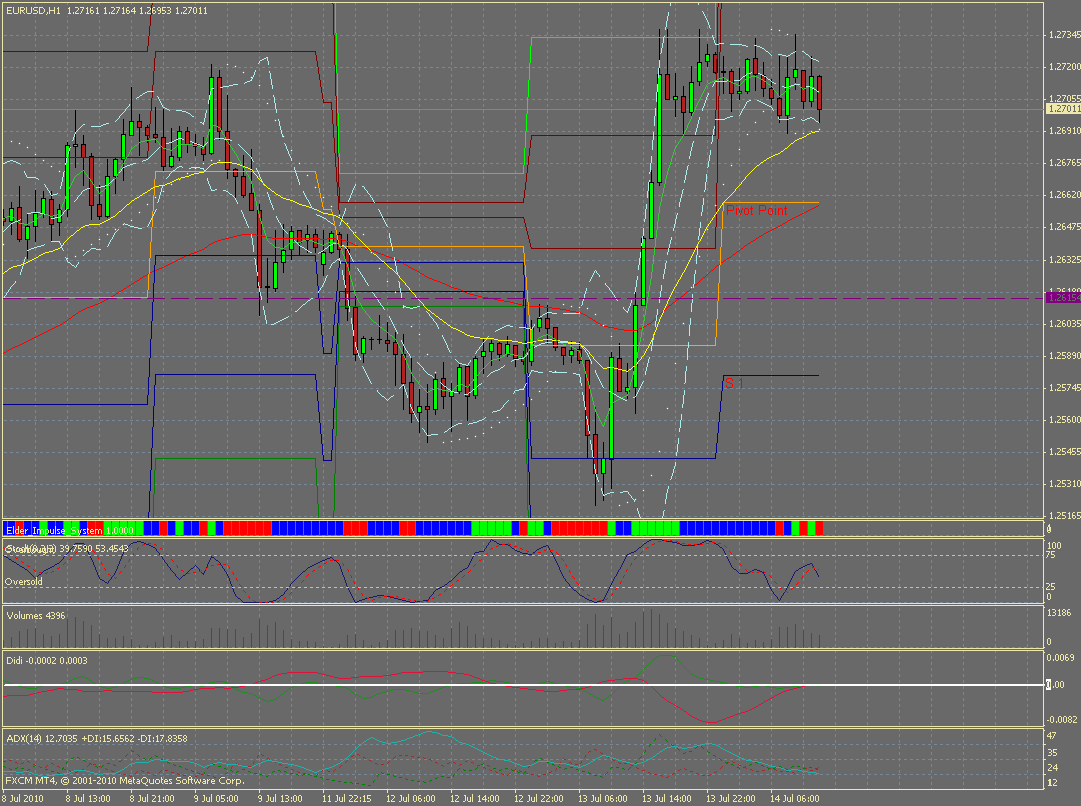
Task: Click price axis value 1.26325
Action: click(x=1064, y=259)
